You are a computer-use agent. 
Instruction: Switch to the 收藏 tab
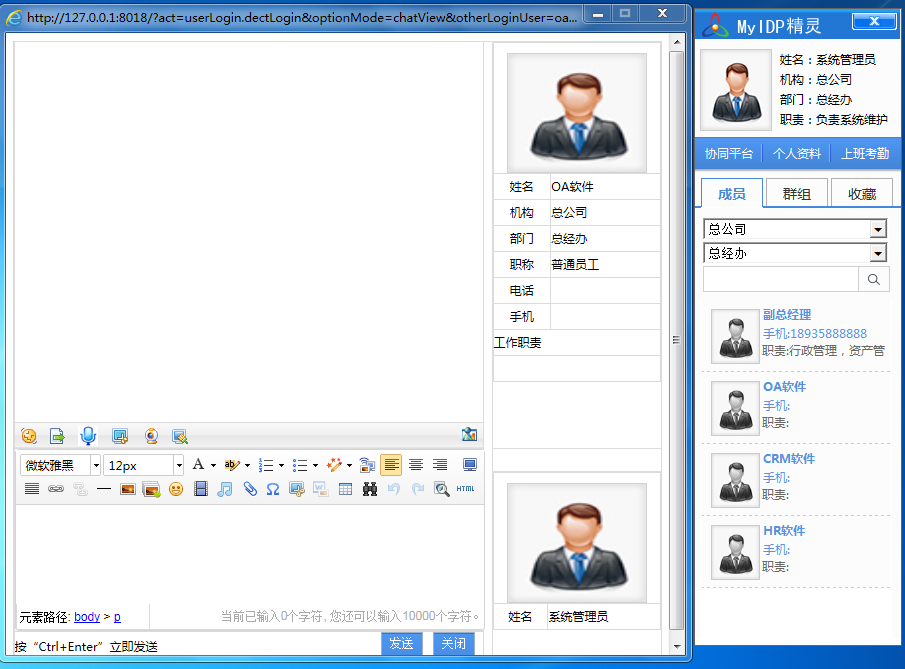coord(861,194)
